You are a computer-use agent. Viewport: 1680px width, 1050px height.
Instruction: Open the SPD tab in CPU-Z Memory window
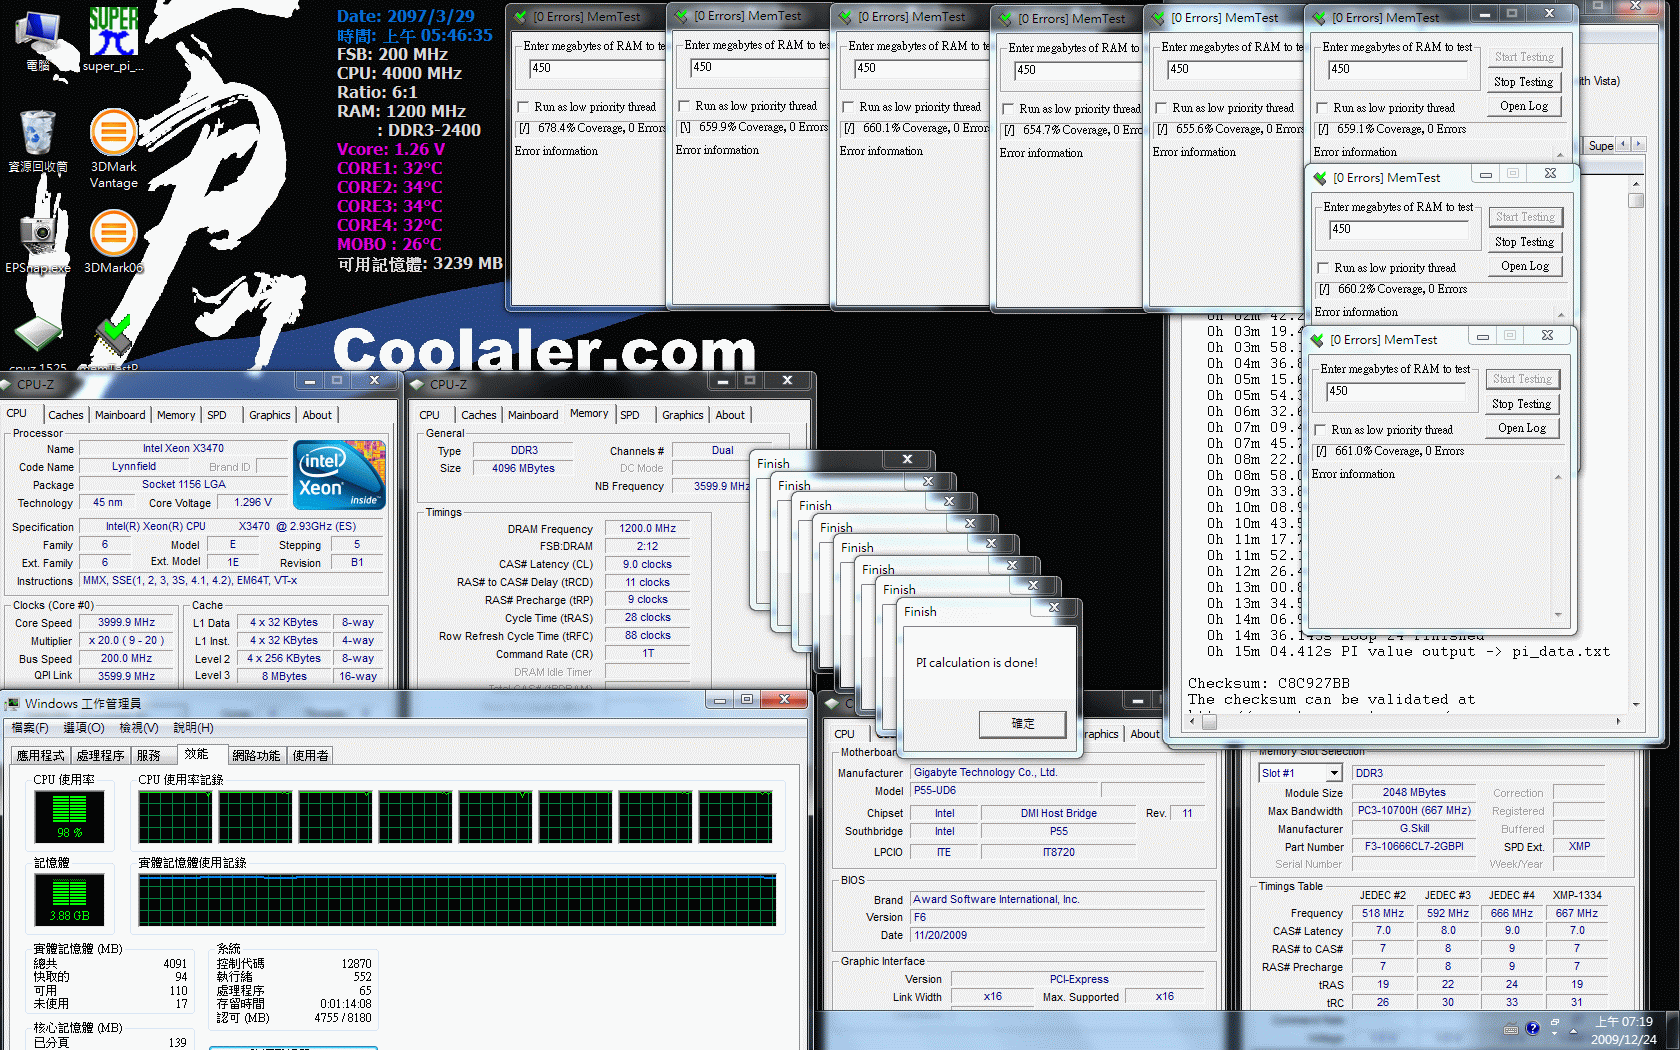pyautogui.click(x=630, y=415)
